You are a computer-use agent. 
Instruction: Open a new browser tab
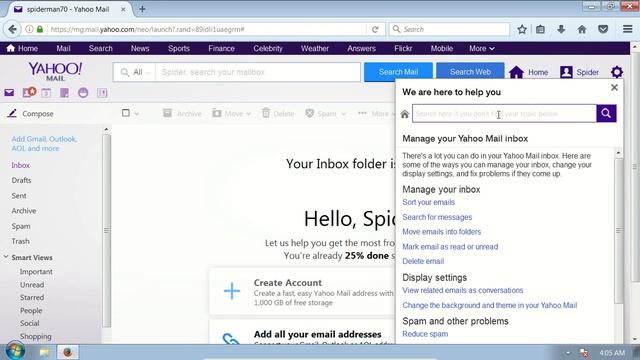pos(142,9)
